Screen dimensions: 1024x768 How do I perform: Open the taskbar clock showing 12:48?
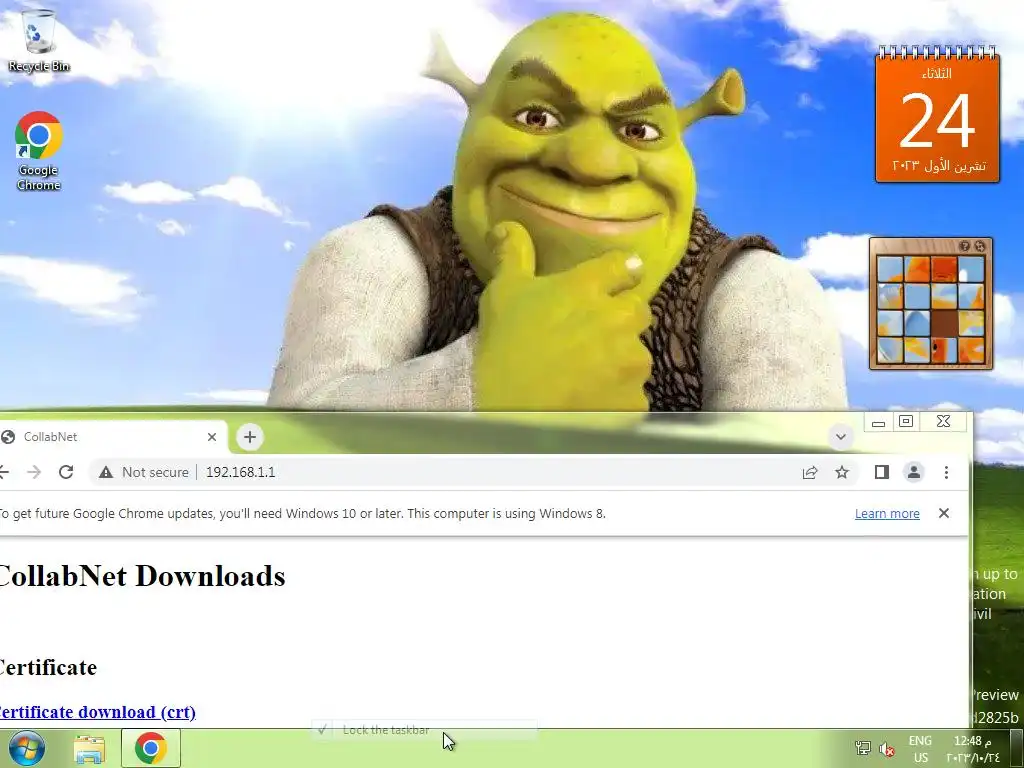[x=973, y=749]
